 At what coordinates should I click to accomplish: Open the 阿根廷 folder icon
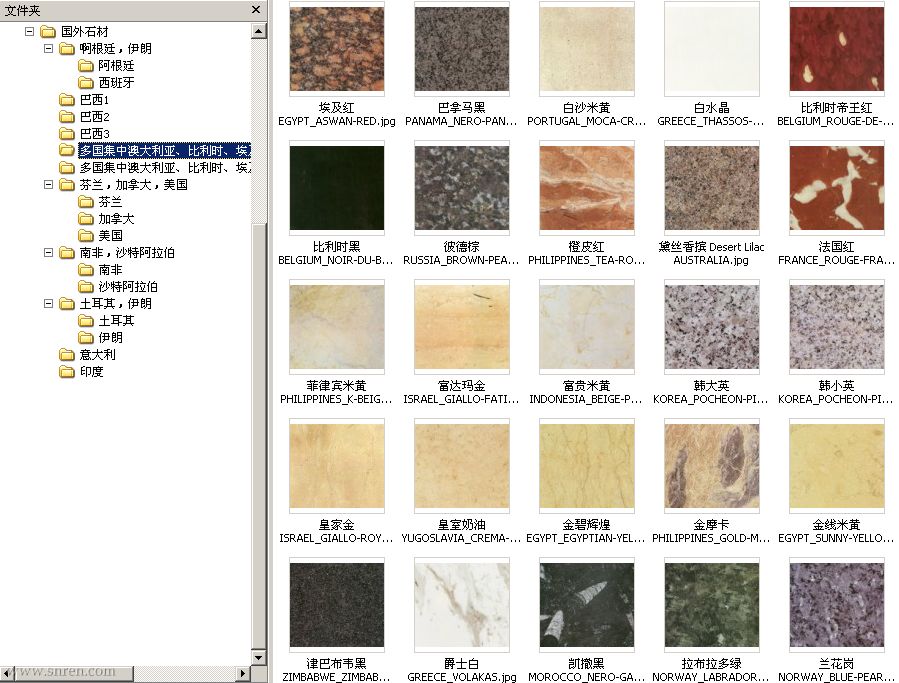pos(86,65)
